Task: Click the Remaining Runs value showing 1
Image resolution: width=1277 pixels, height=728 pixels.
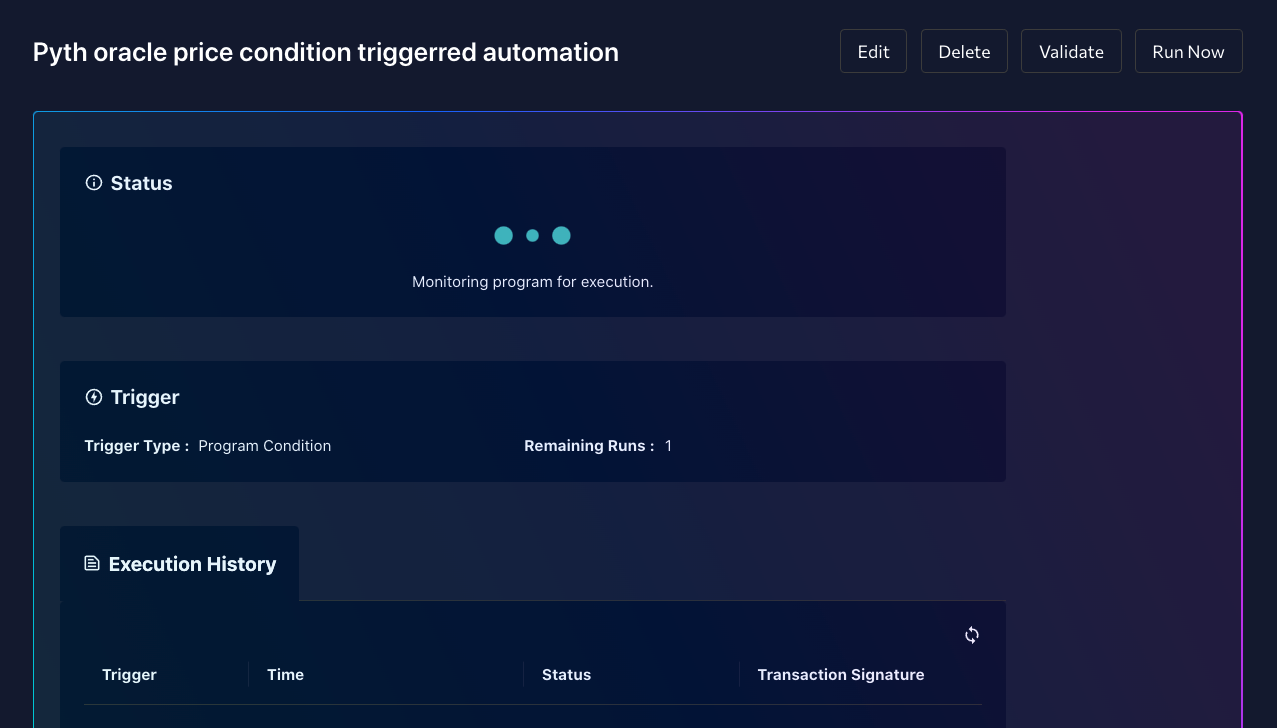Action: [668, 446]
